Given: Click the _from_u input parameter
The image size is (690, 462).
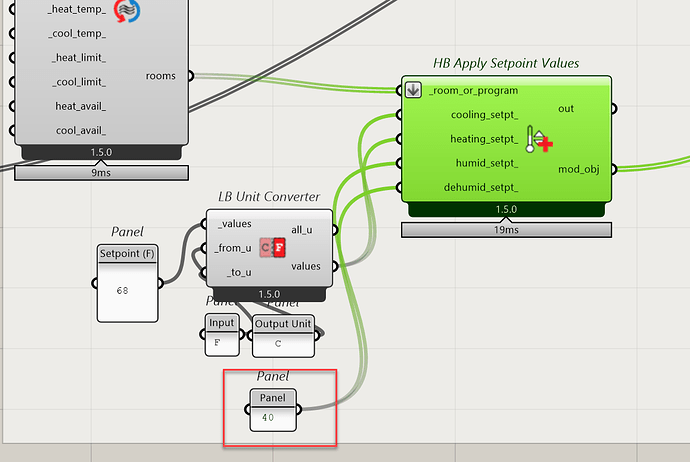Looking at the screenshot, I should (235, 248).
